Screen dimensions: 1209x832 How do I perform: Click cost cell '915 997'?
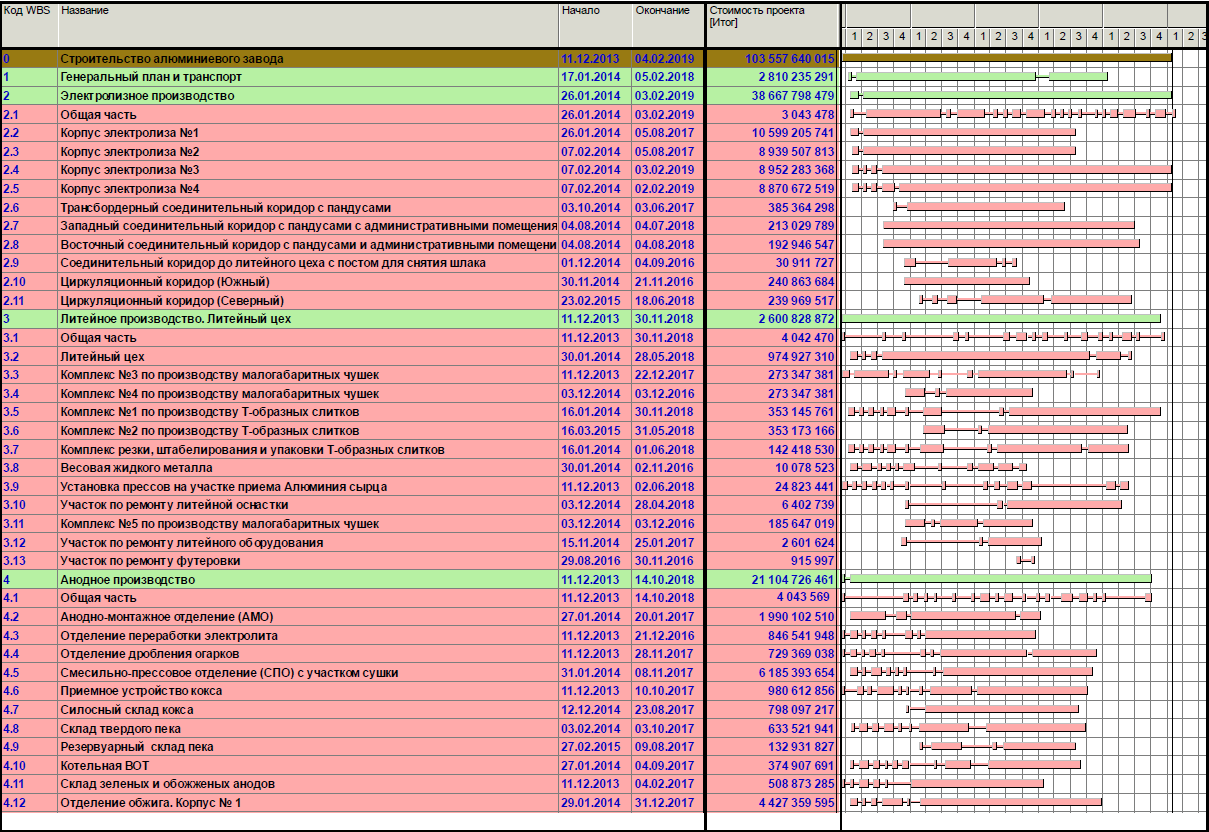[x=771, y=561]
